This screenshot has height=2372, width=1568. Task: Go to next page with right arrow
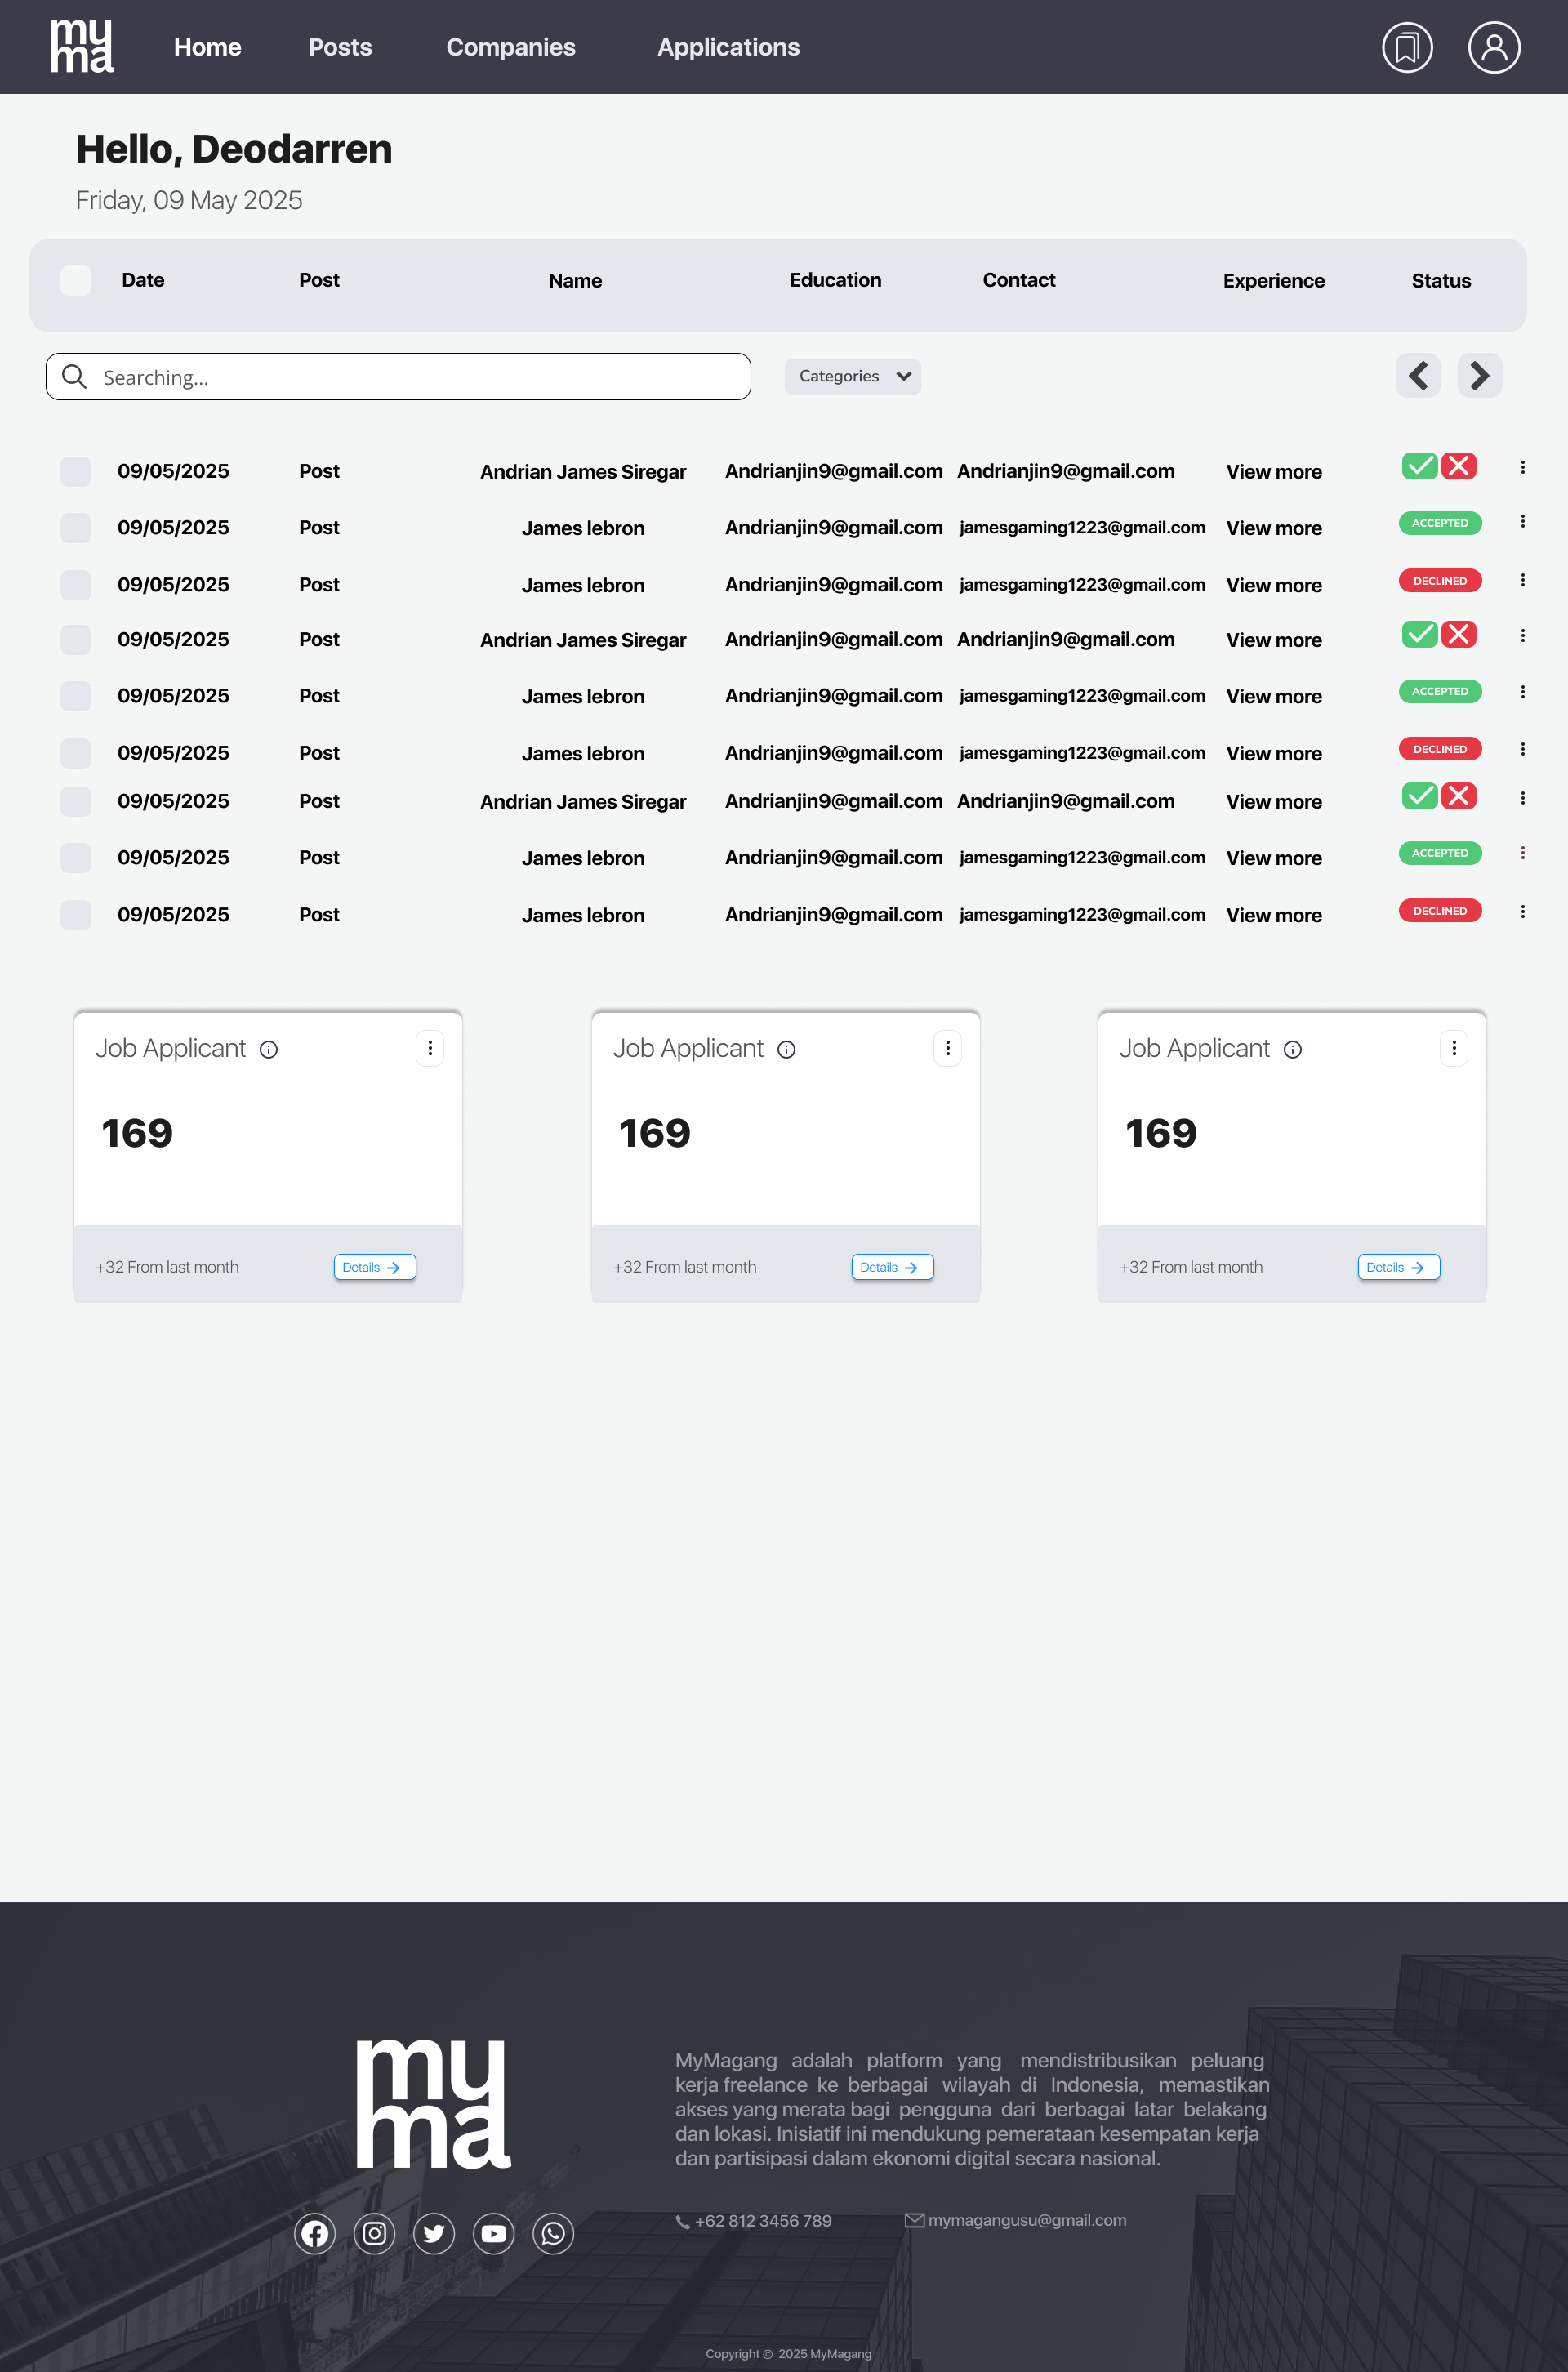(x=1479, y=376)
